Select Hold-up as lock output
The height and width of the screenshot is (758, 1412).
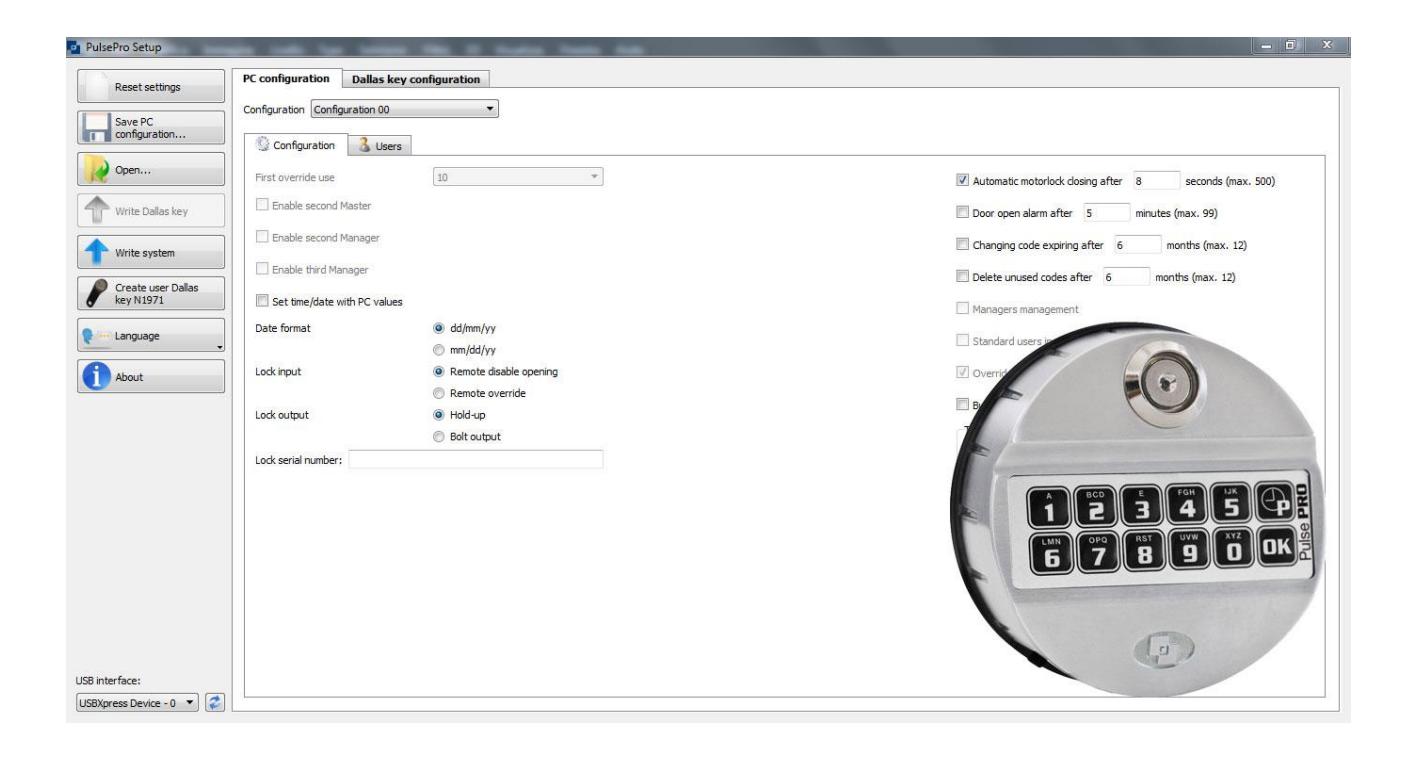[440, 415]
